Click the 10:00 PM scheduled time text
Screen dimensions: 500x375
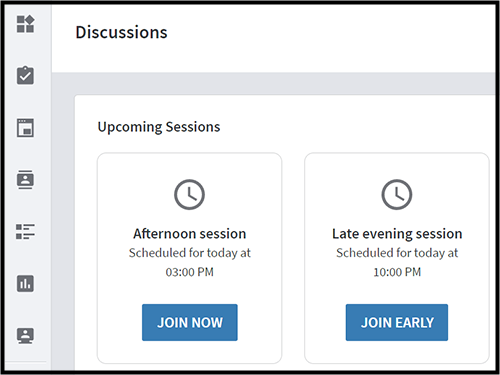tap(397, 272)
